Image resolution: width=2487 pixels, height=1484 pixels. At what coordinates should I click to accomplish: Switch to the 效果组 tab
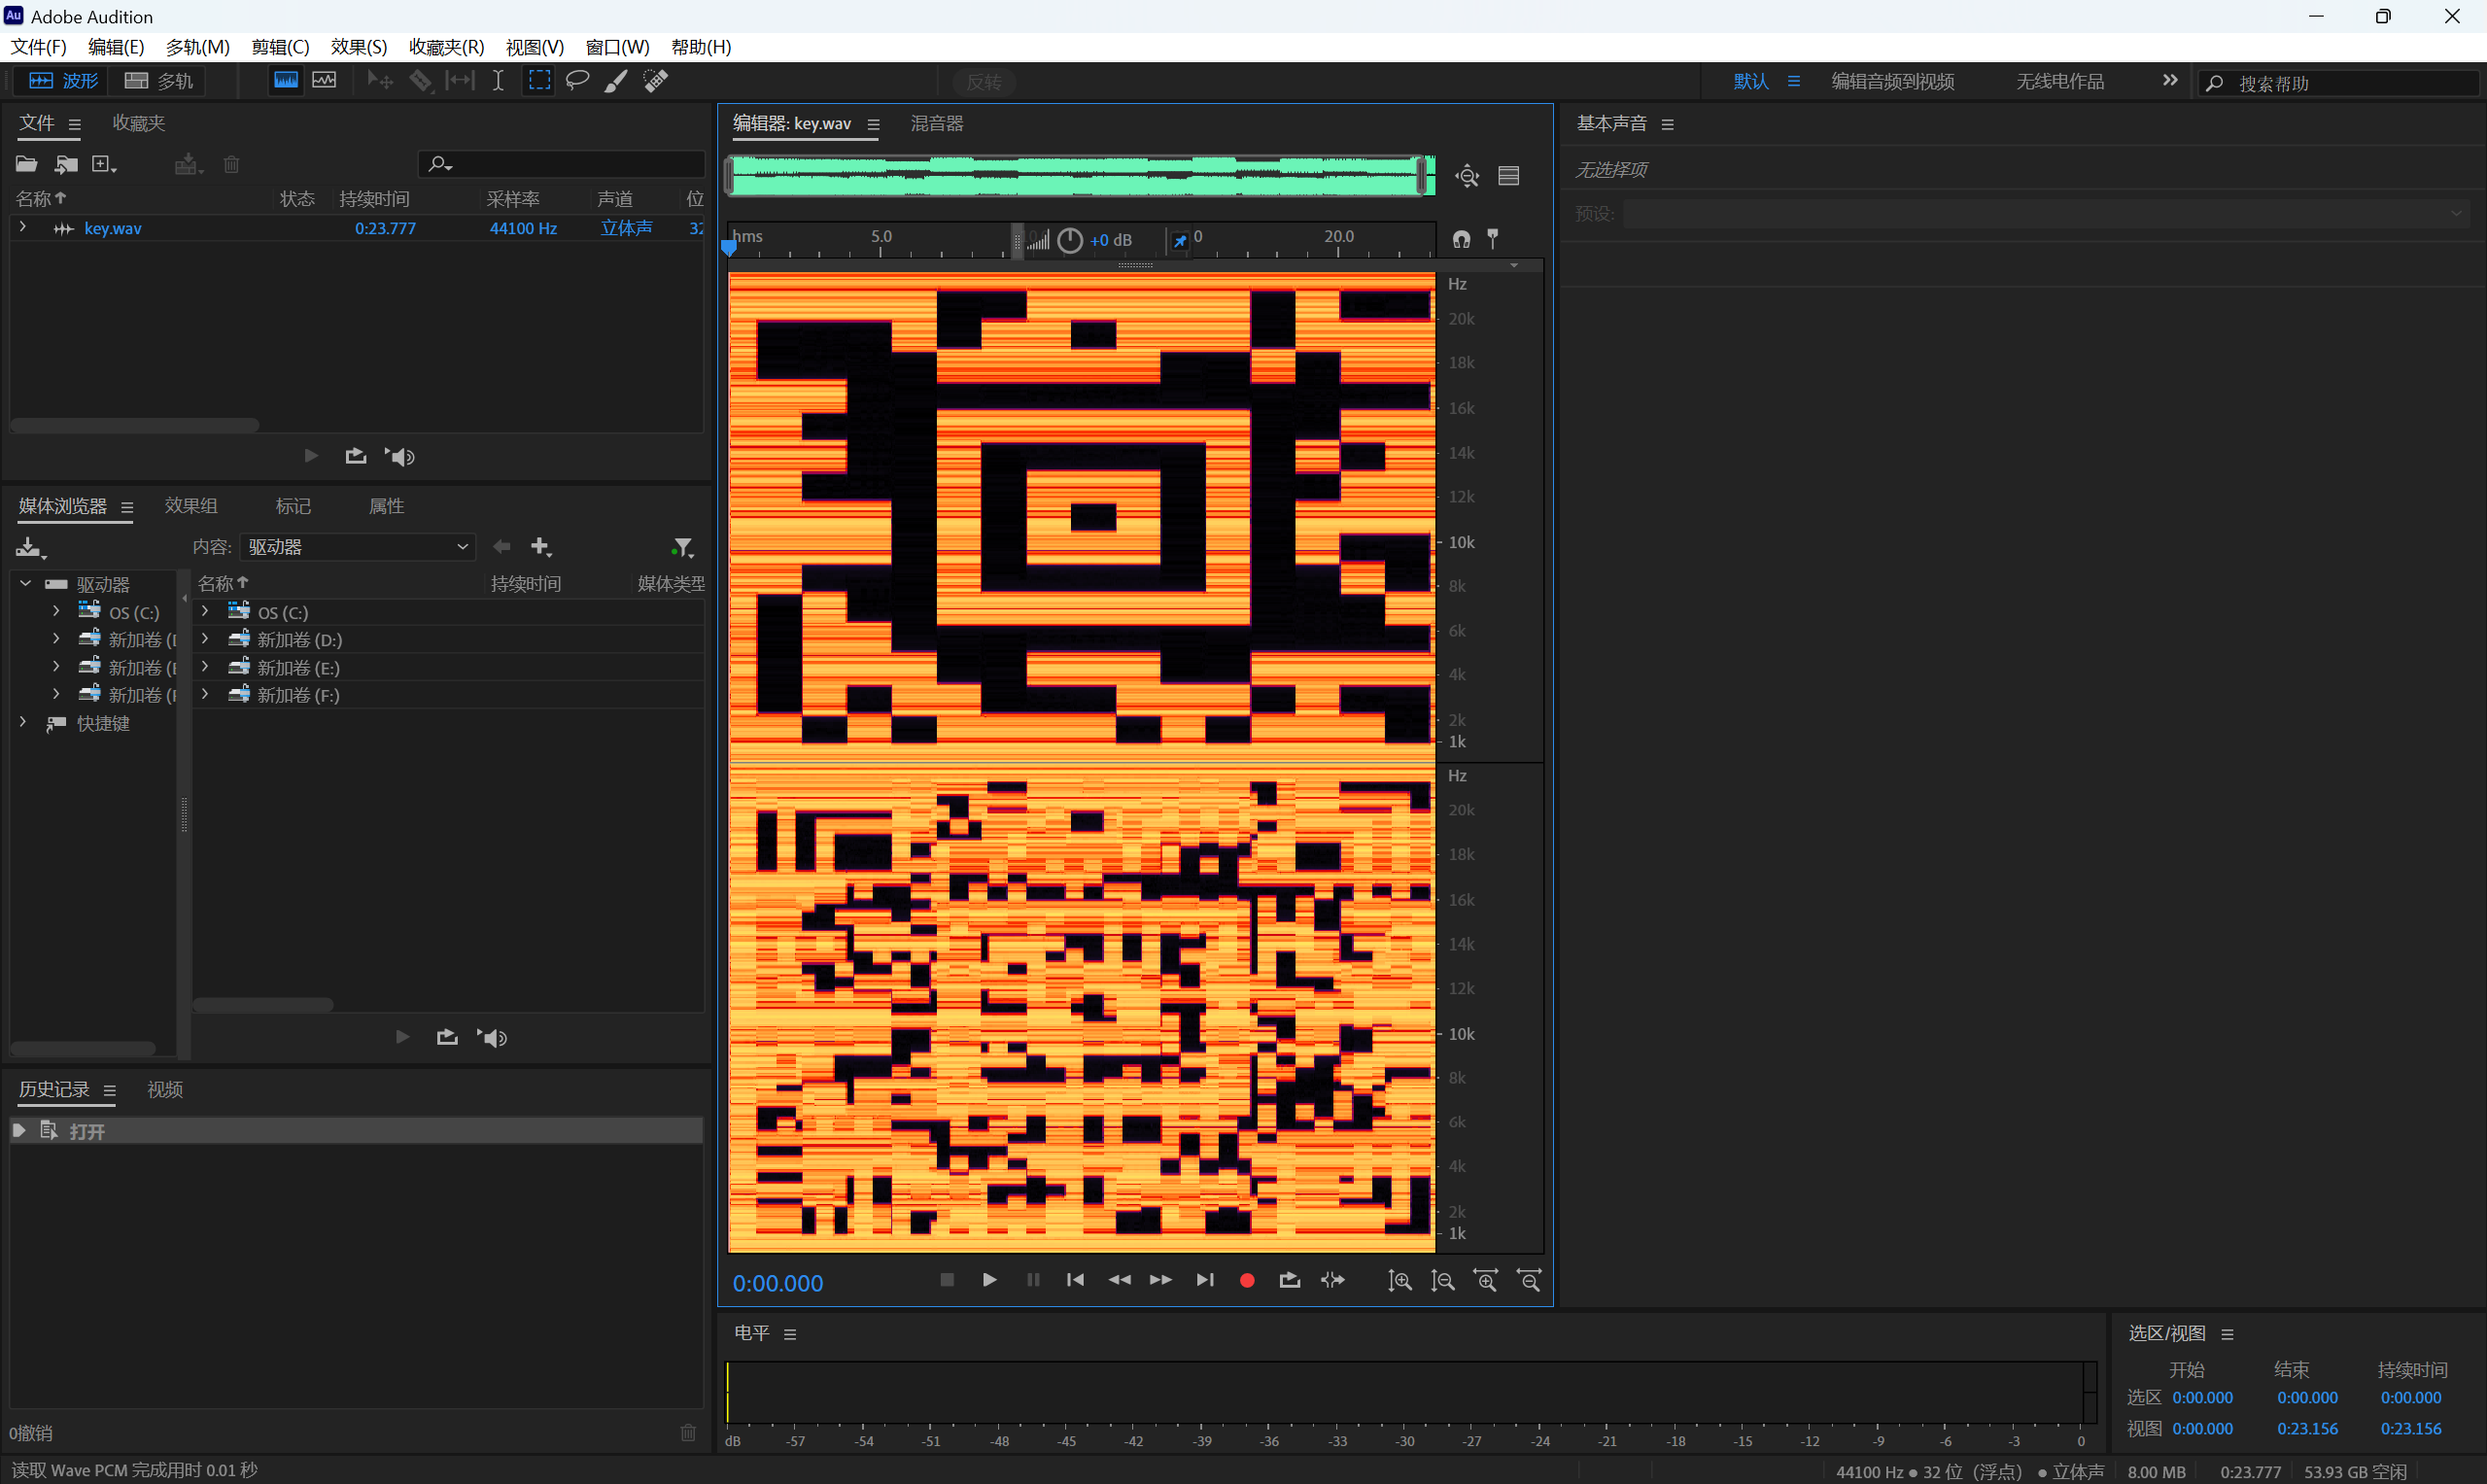[191, 506]
